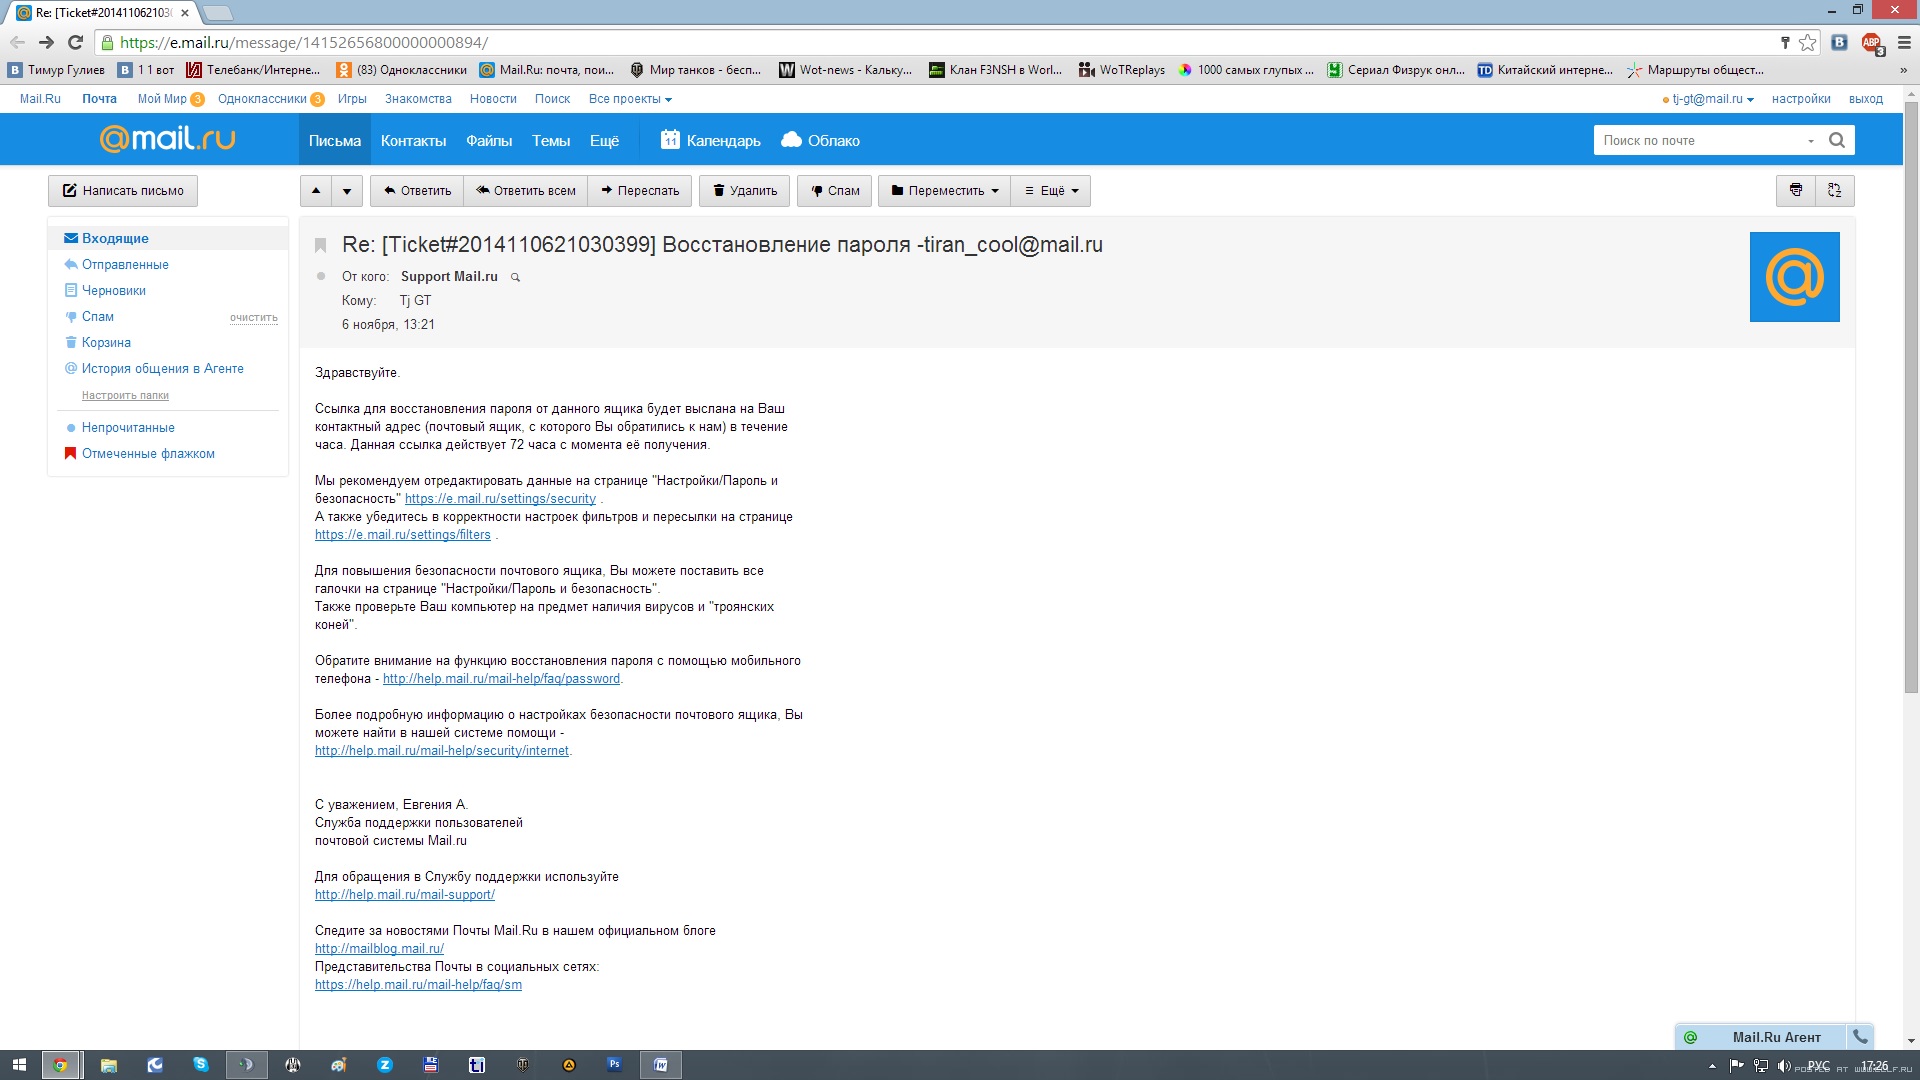Open Skype from the taskbar
The height and width of the screenshot is (1080, 1920).
[200, 1065]
